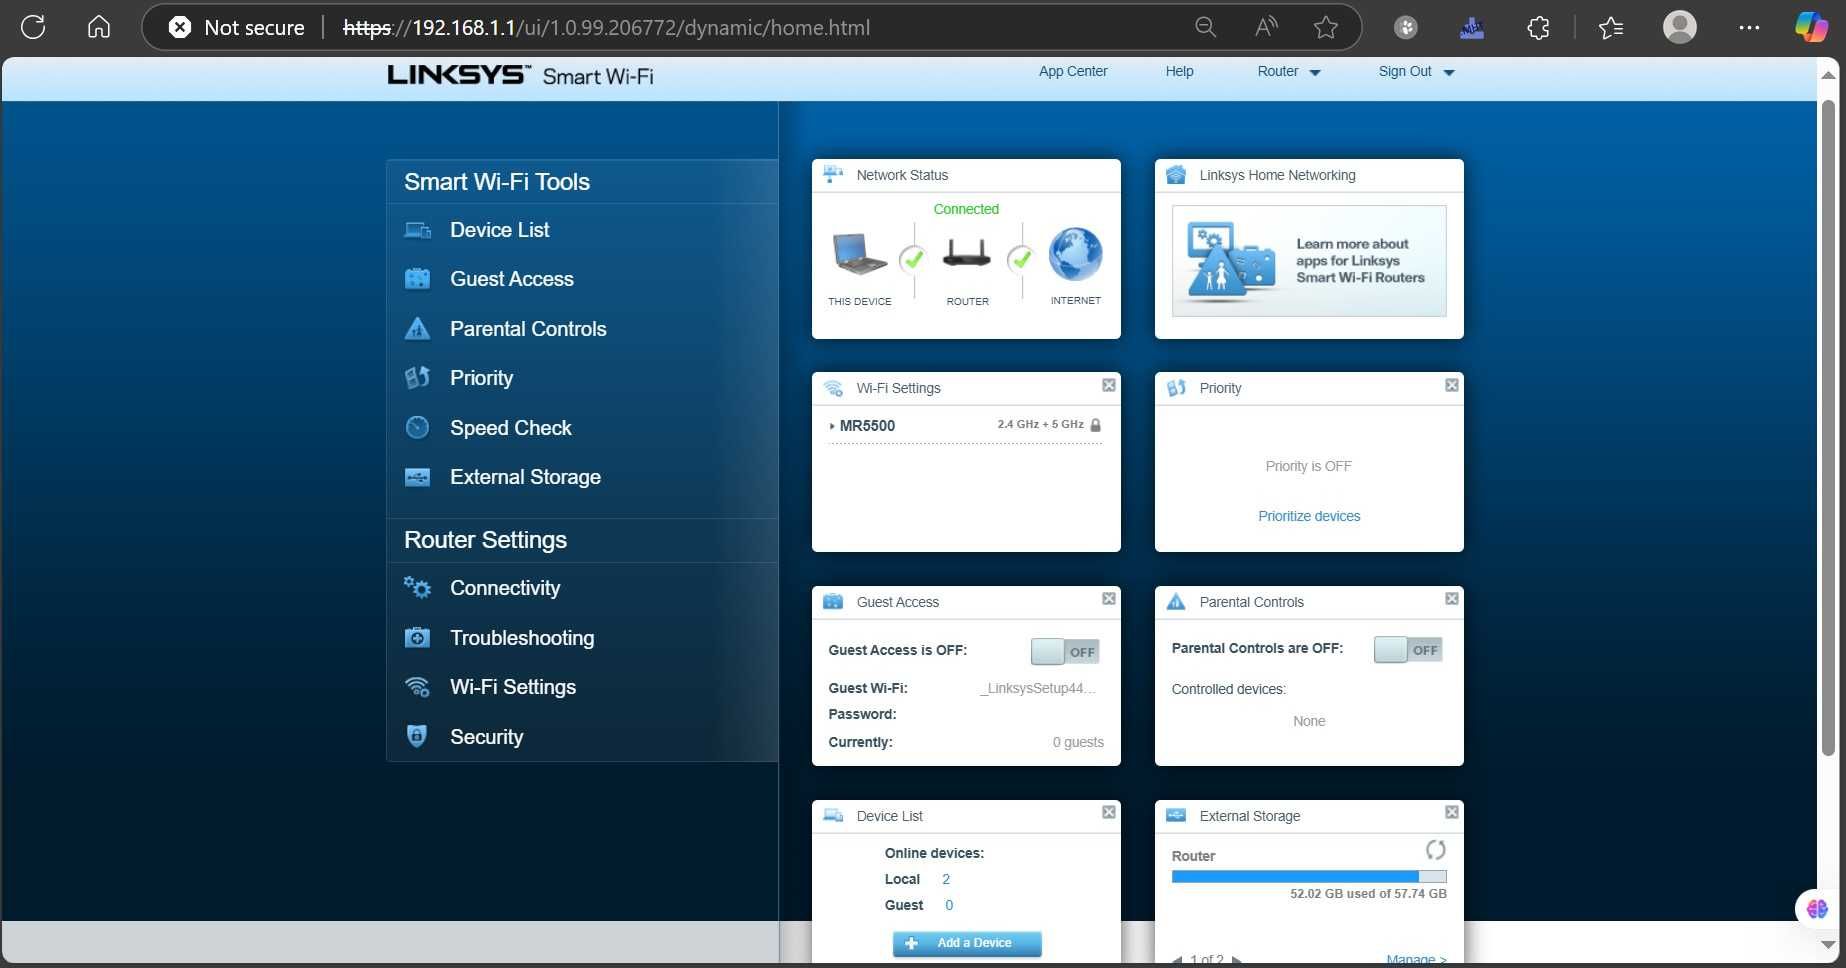Click the Linksys Home Networking widget title

tap(1277, 175)
